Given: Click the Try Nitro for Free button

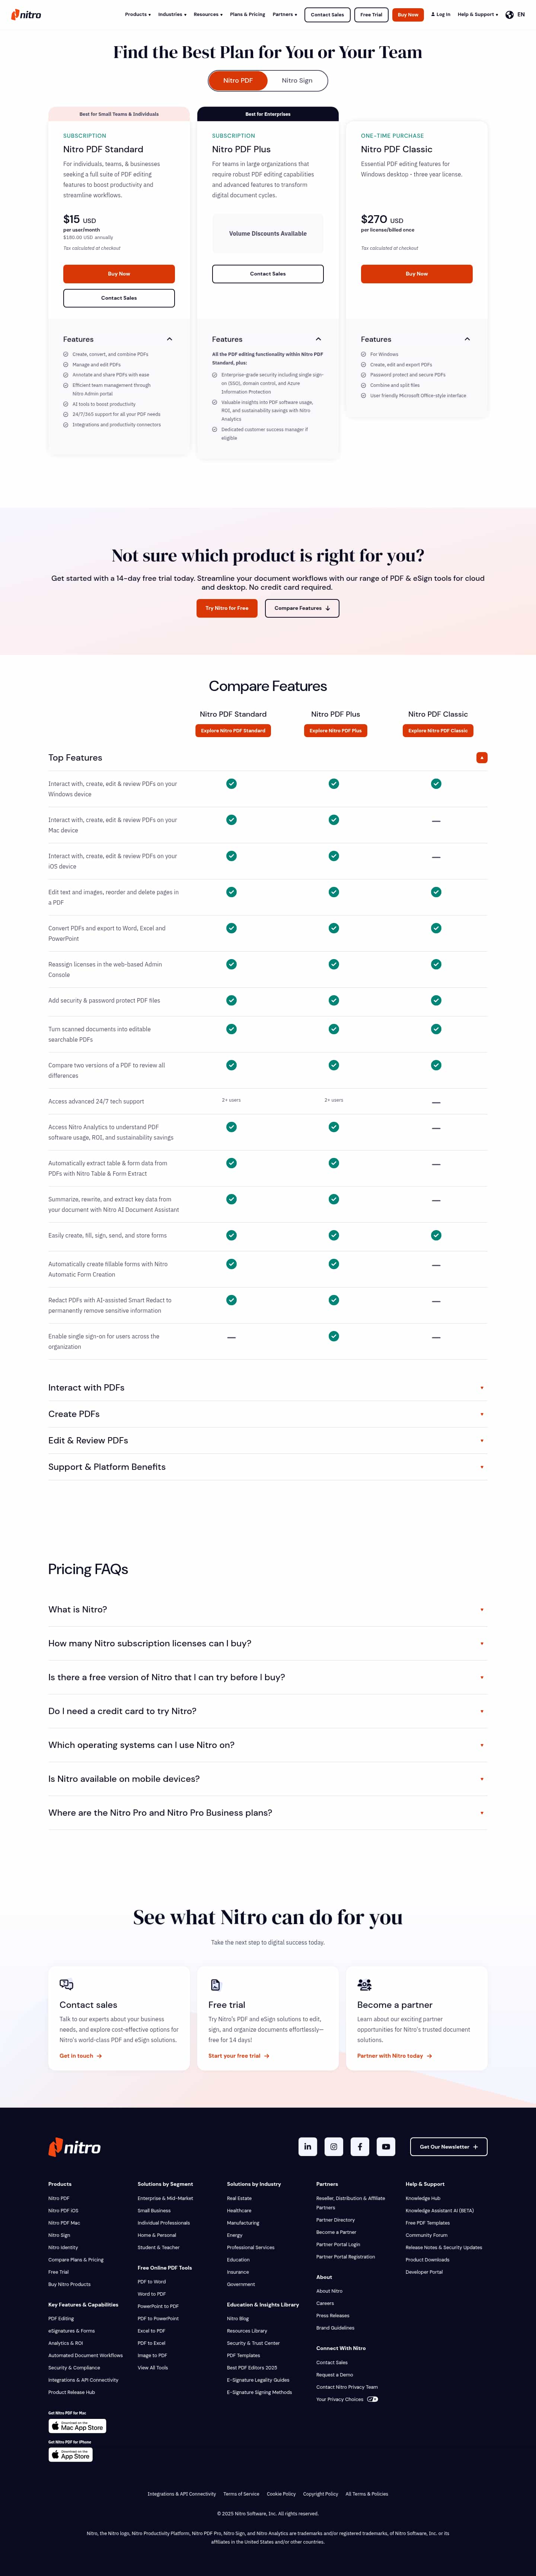Looking at the screenshot, I should [227, 608].
